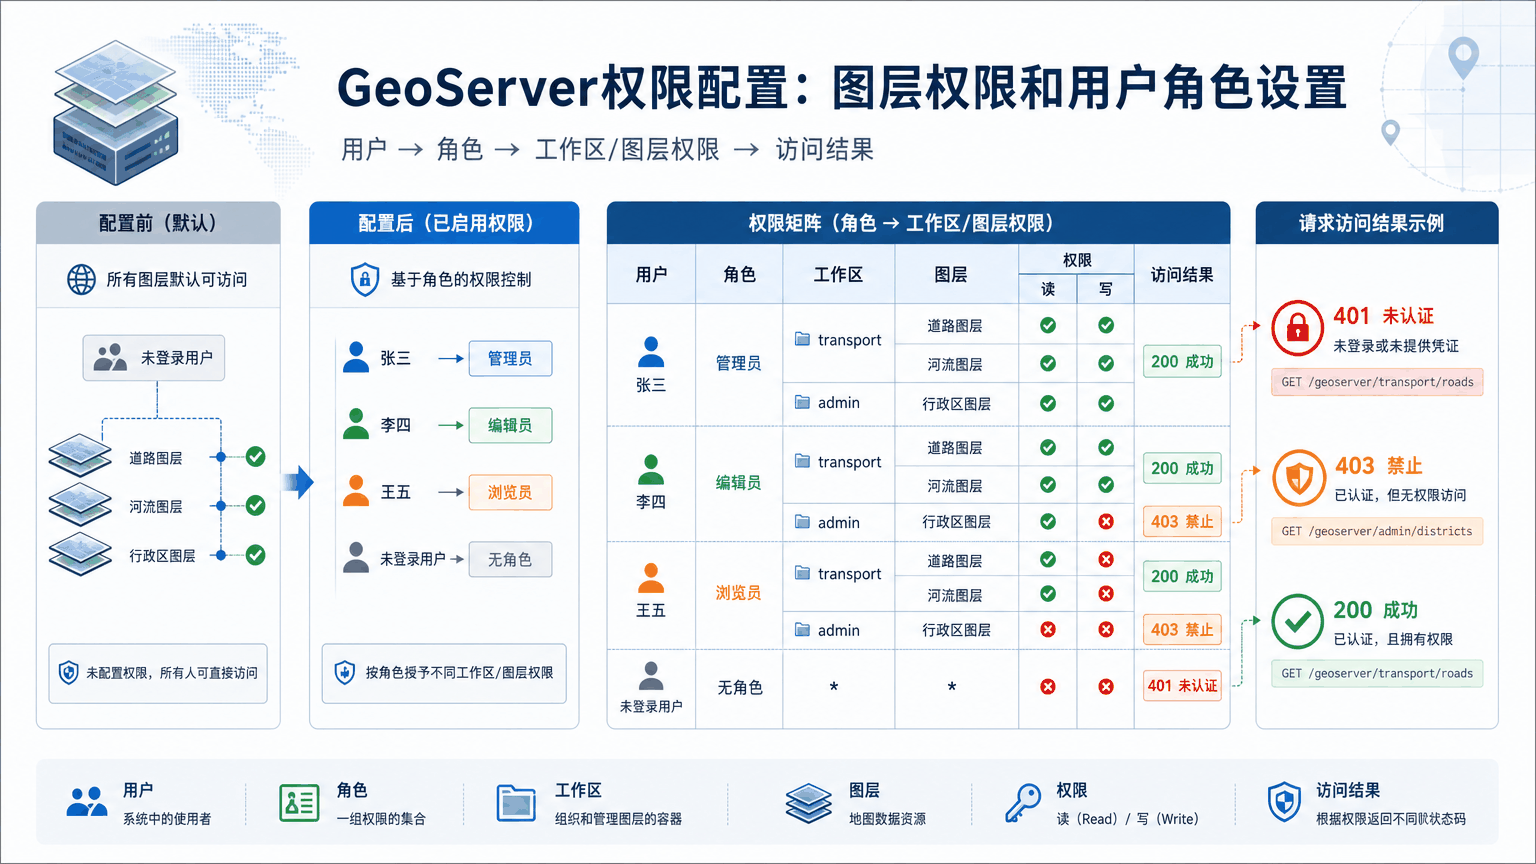This screenshot has height=864, width=1536.
Task: Click the gray 未登录用户 icon in 配置后 panel
Action: (x=356, y=558)
